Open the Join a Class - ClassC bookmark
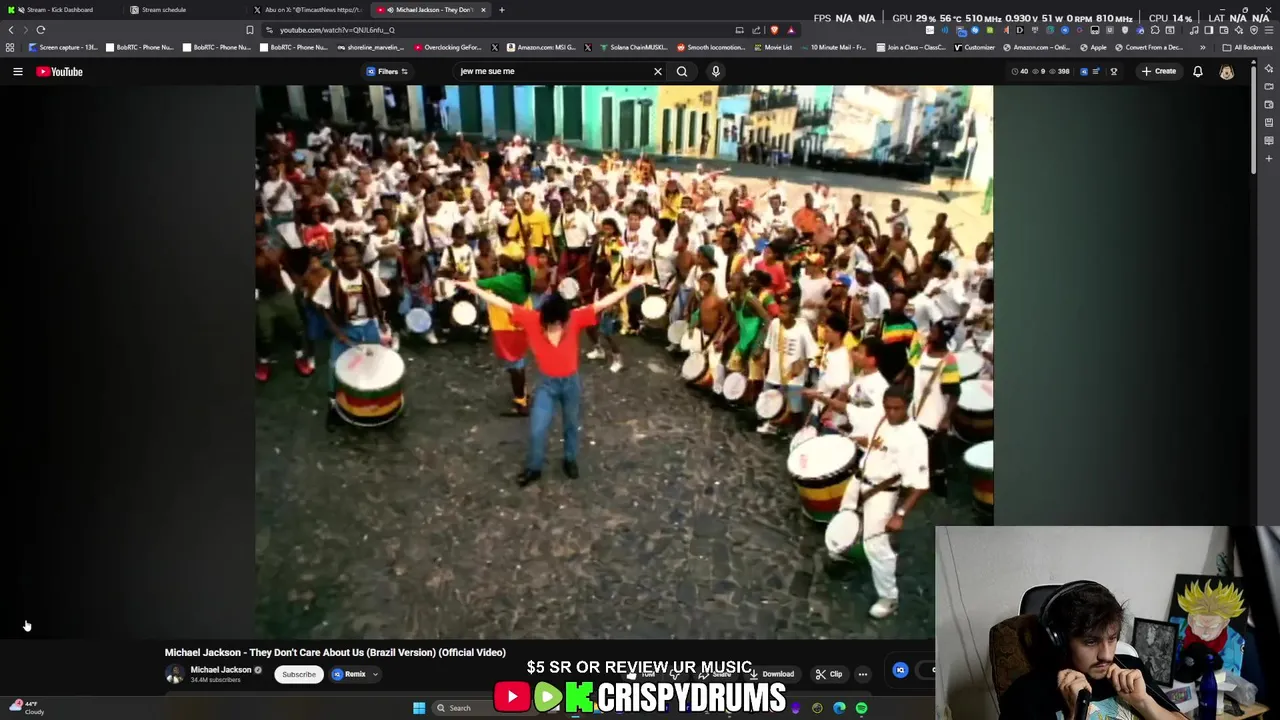This screenshot has height=720, width=1280. [x=911, y=47]
